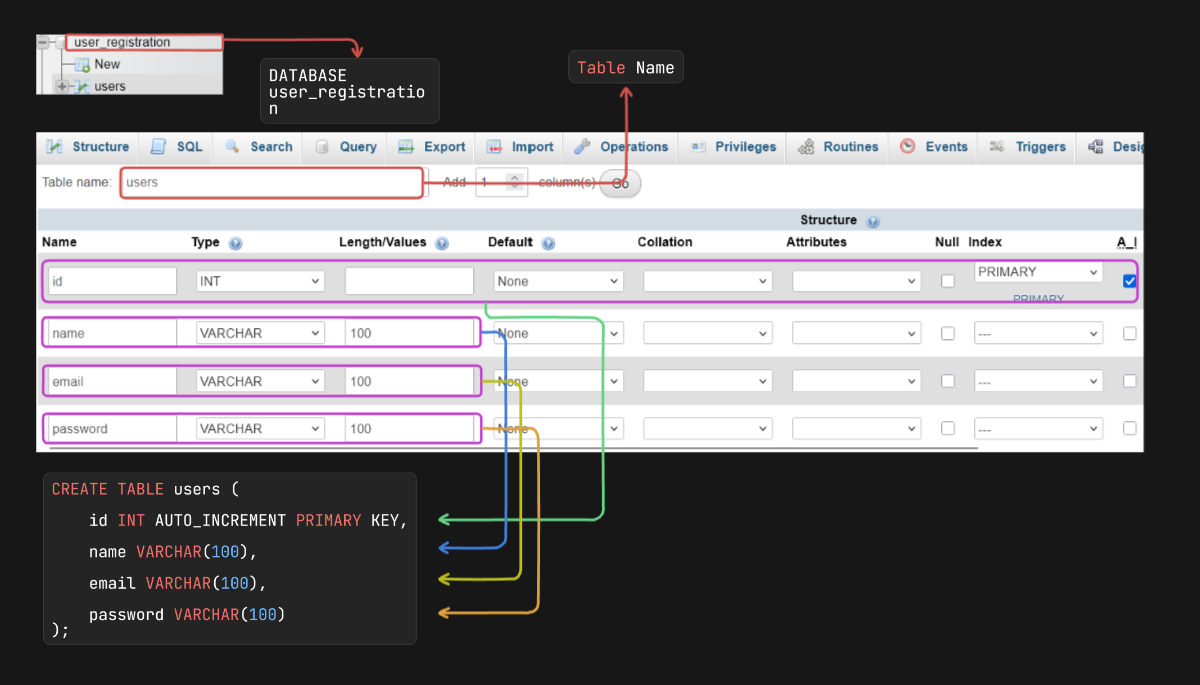The width and height of the screenshot is (1200, 685).
Task: Open the VARCHAR type dropdown for email
Action: [x=260, y=381]
